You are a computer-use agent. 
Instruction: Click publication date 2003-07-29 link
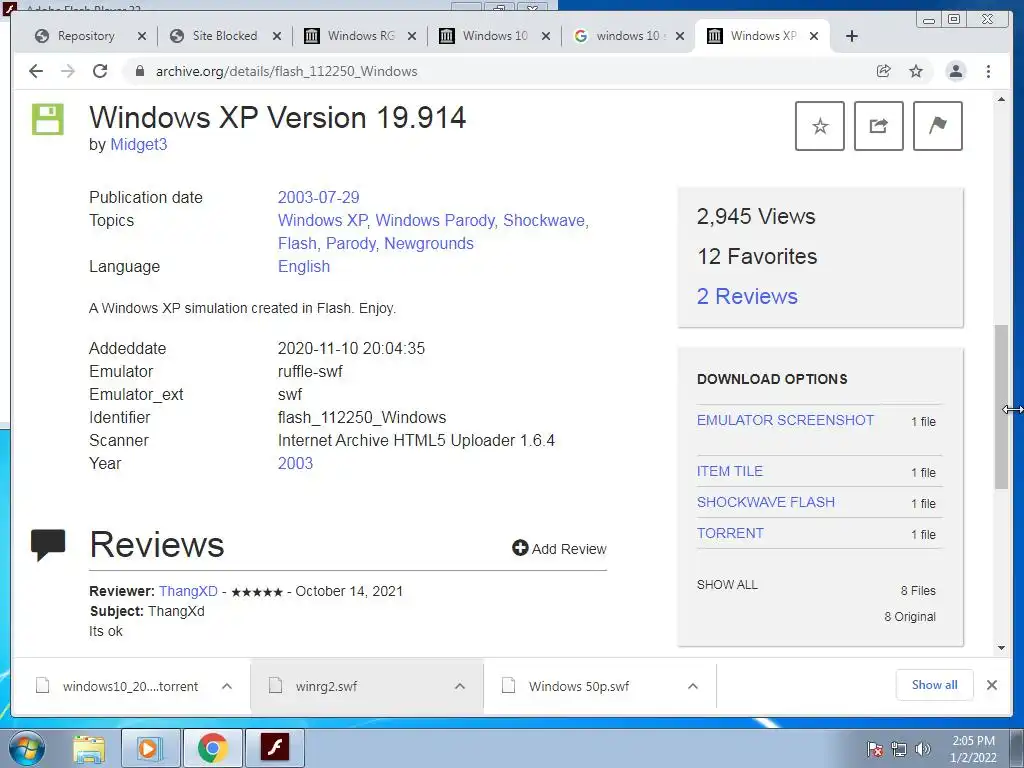pos(319,197)
